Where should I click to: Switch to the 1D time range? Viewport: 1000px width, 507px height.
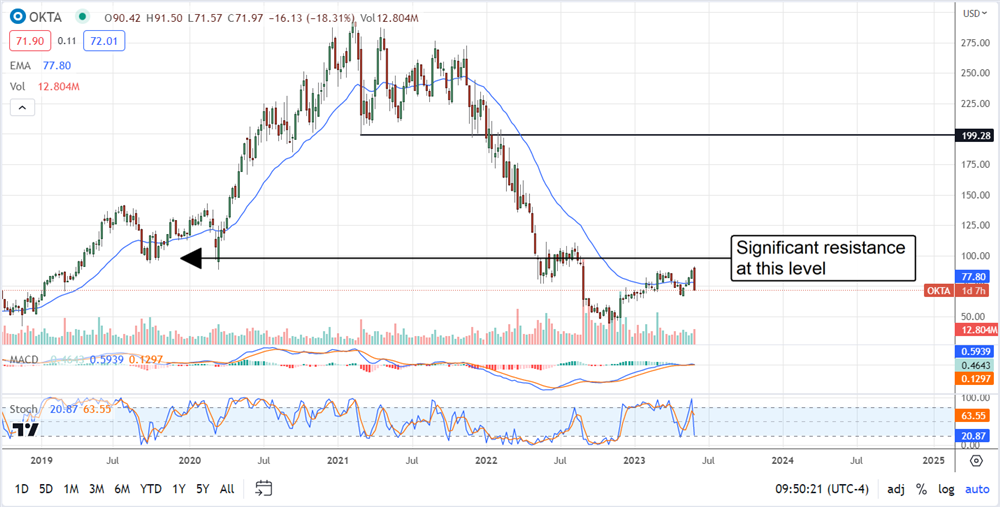pyautogui.click(x=21, y=489)
